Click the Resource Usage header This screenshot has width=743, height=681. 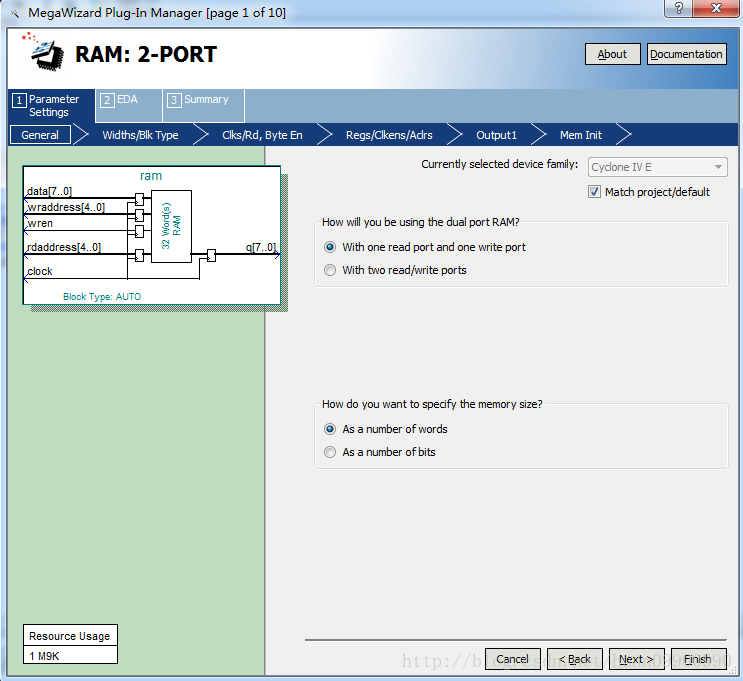coord(70,636)
